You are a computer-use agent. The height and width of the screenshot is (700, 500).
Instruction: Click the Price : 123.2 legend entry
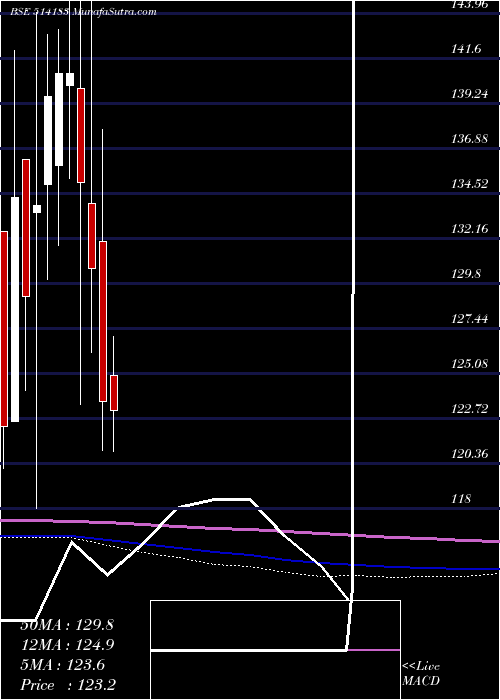coord(68,685)
